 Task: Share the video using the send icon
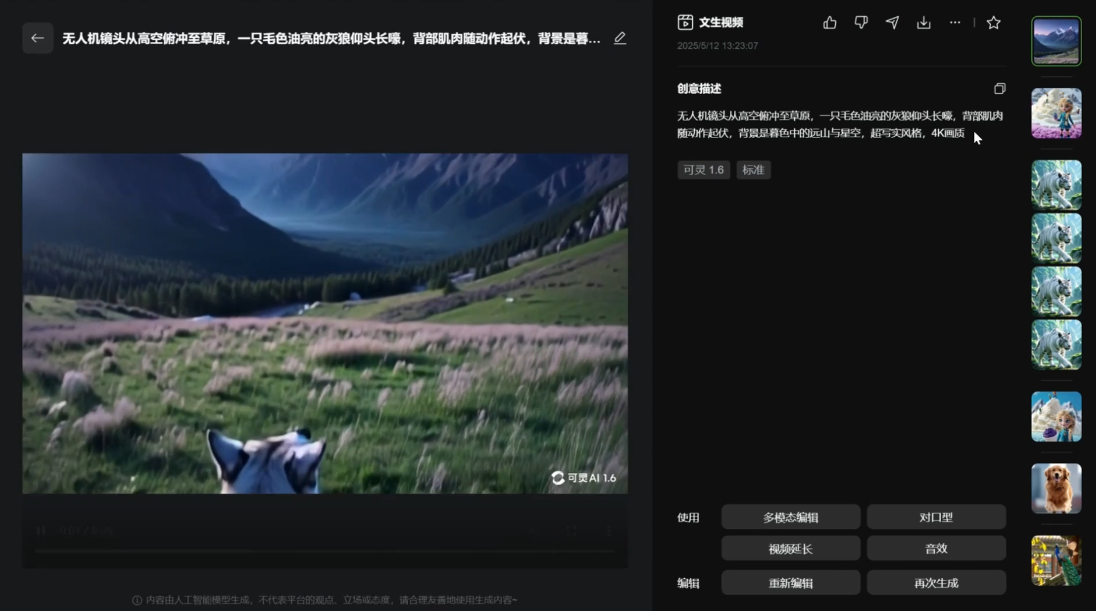(892, 22)
